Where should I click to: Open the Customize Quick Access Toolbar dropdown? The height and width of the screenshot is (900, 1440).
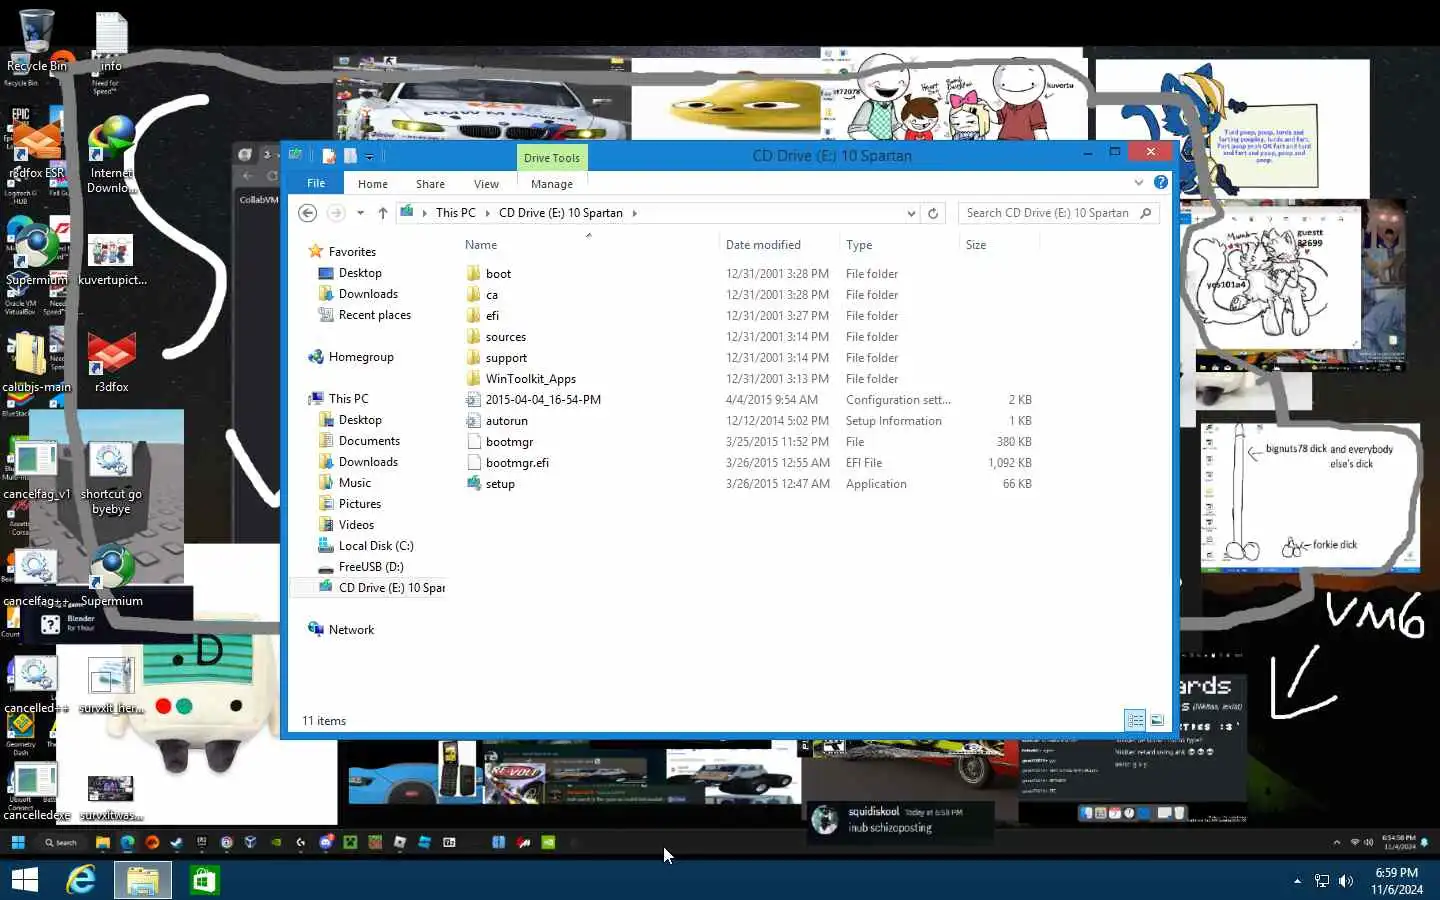(x=369, y=156)
